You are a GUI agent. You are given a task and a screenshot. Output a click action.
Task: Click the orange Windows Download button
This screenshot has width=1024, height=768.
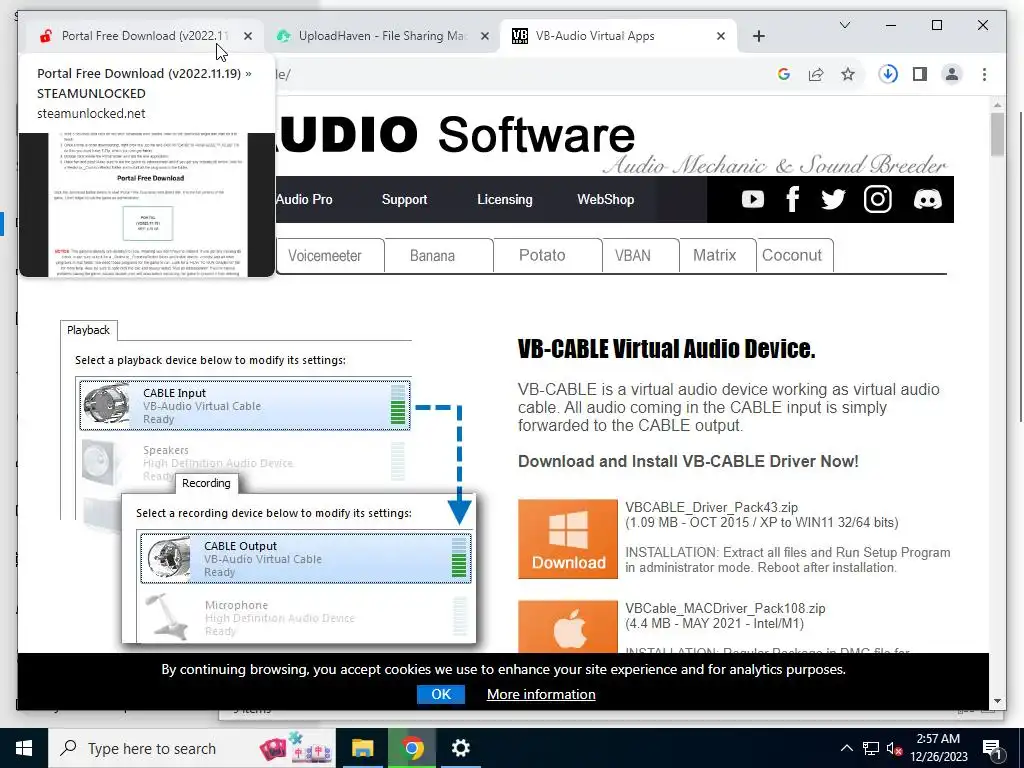(568, 539)
